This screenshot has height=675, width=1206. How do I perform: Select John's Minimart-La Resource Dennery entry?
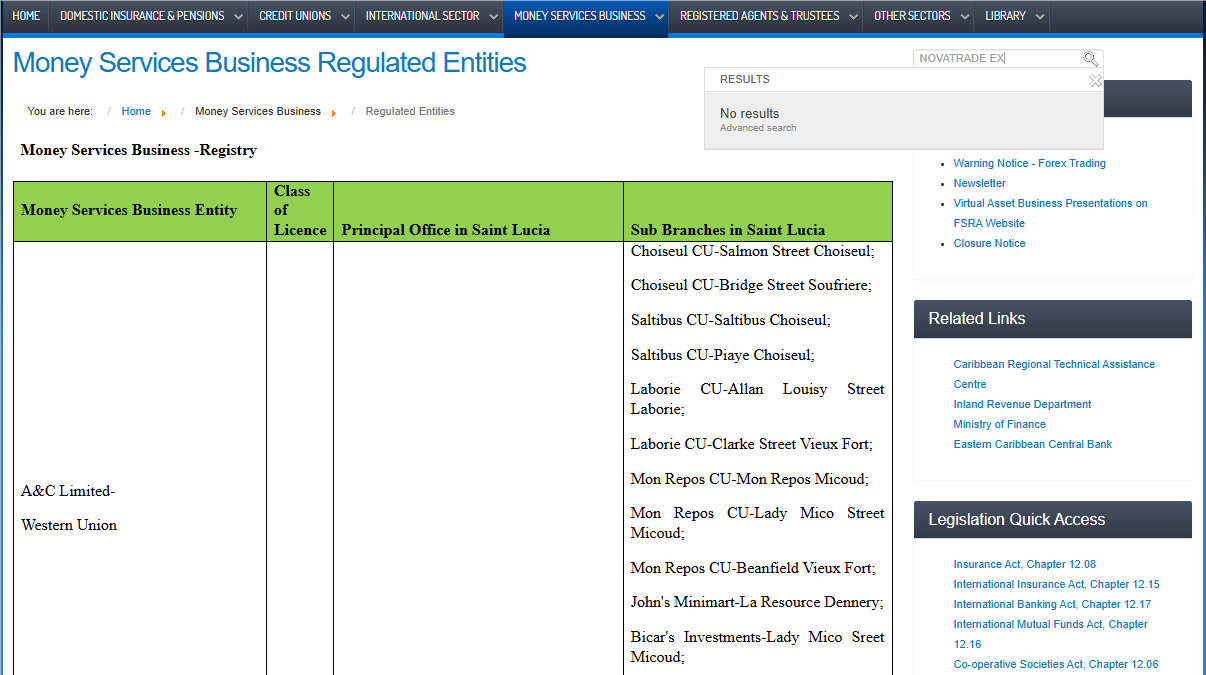[x=757, y=602]
